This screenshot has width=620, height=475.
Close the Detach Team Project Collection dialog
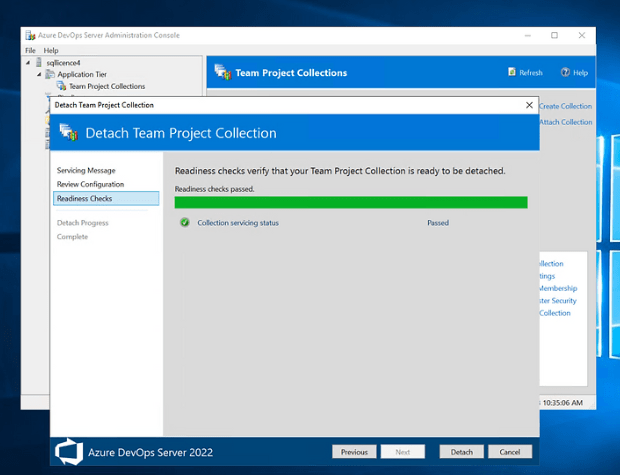click(x=529, y=105)
